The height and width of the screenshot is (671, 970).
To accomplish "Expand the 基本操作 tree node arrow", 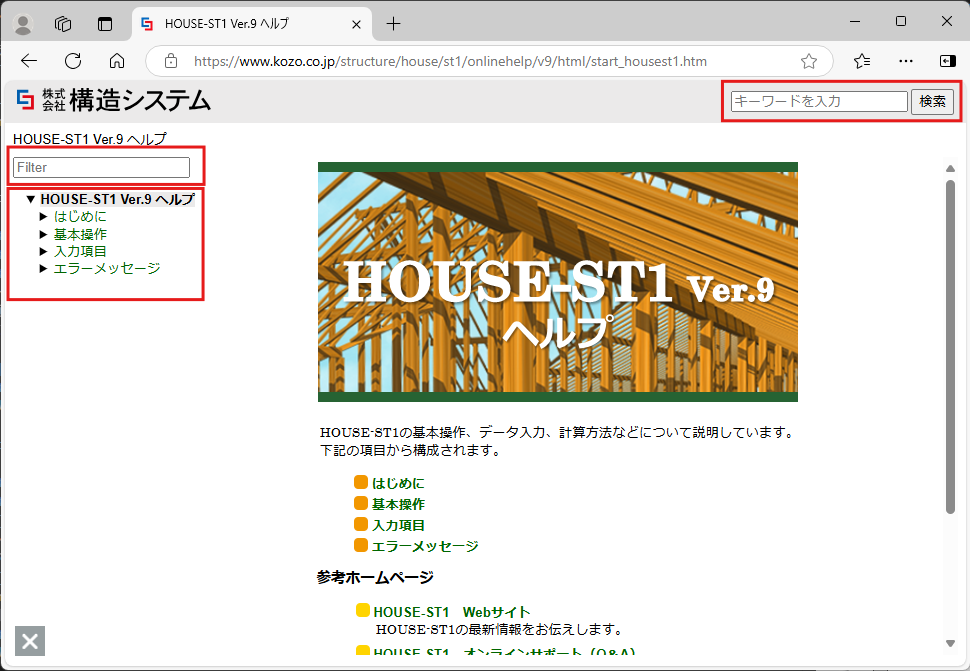I will click(x=43, y=234).
